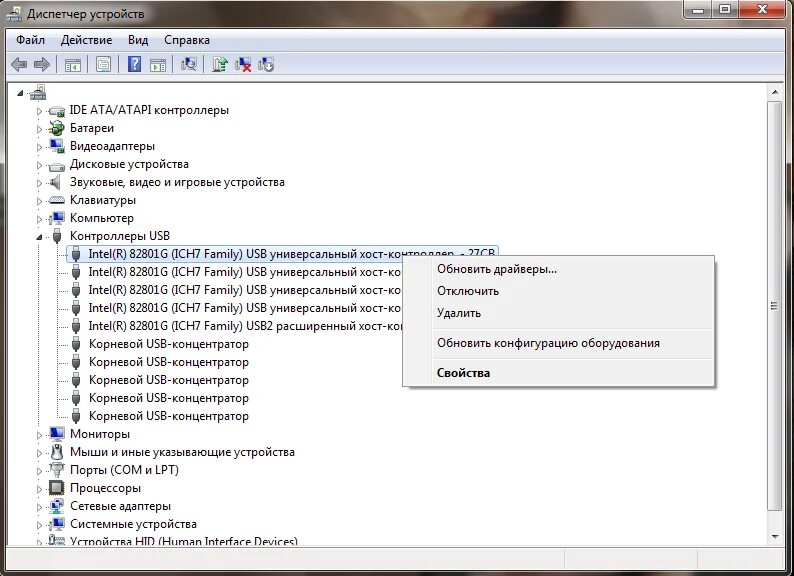Open the Вид menu
This screenshot has height=576, width=794.
pos(138,40)
